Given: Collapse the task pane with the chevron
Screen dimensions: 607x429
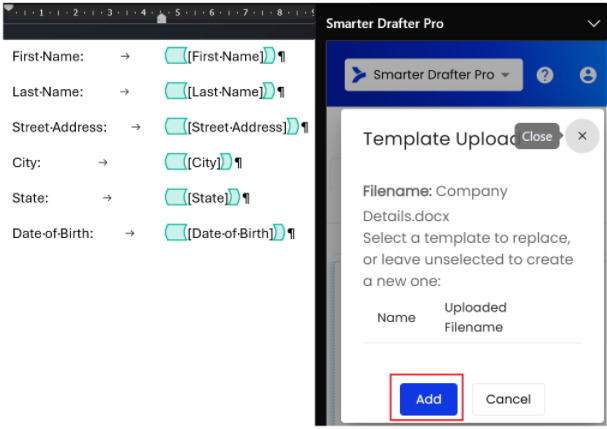Looking at the screenshot, I should (593, 24).
